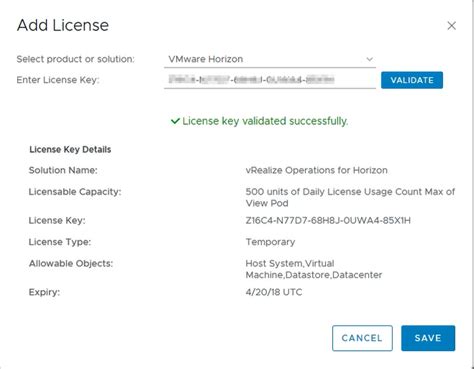Validate the entered license key
Image resolution: width=474 pixels, height=369 pixels.
coord(412,80)
